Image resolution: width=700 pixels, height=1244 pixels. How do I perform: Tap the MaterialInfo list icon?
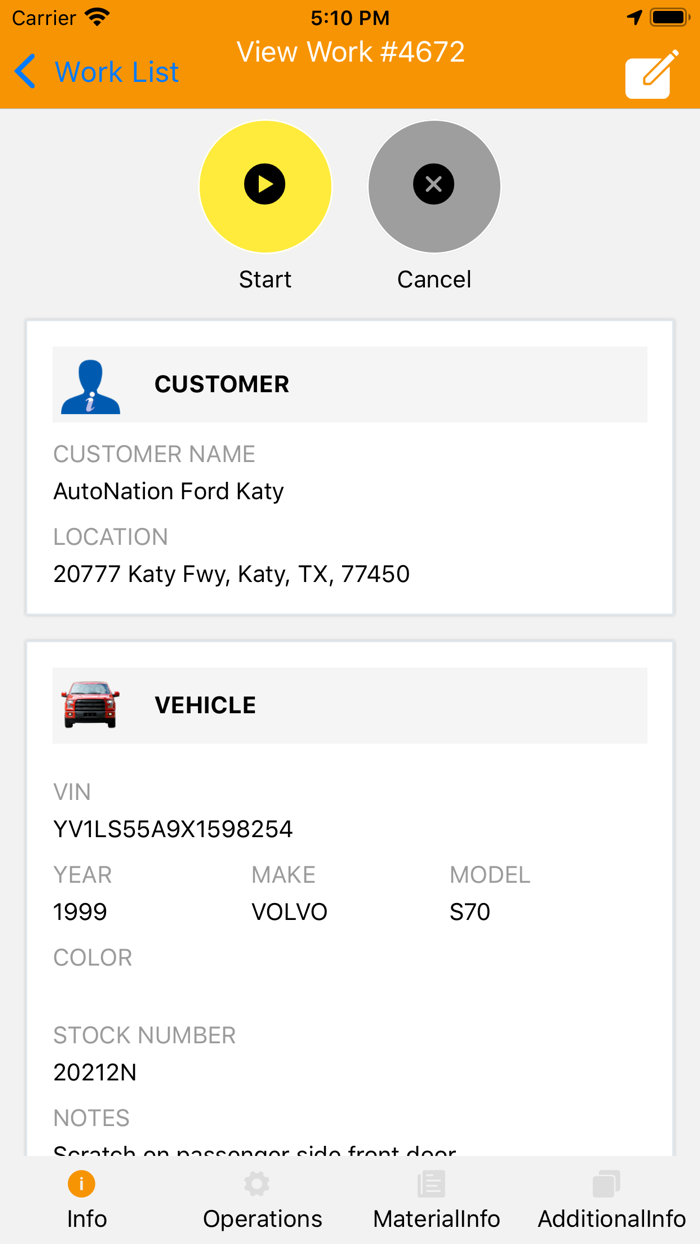point(430,1183)
